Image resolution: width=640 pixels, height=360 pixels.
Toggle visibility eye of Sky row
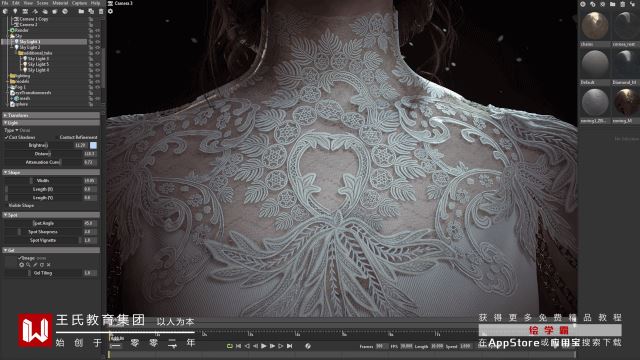[x=98, y=36]
